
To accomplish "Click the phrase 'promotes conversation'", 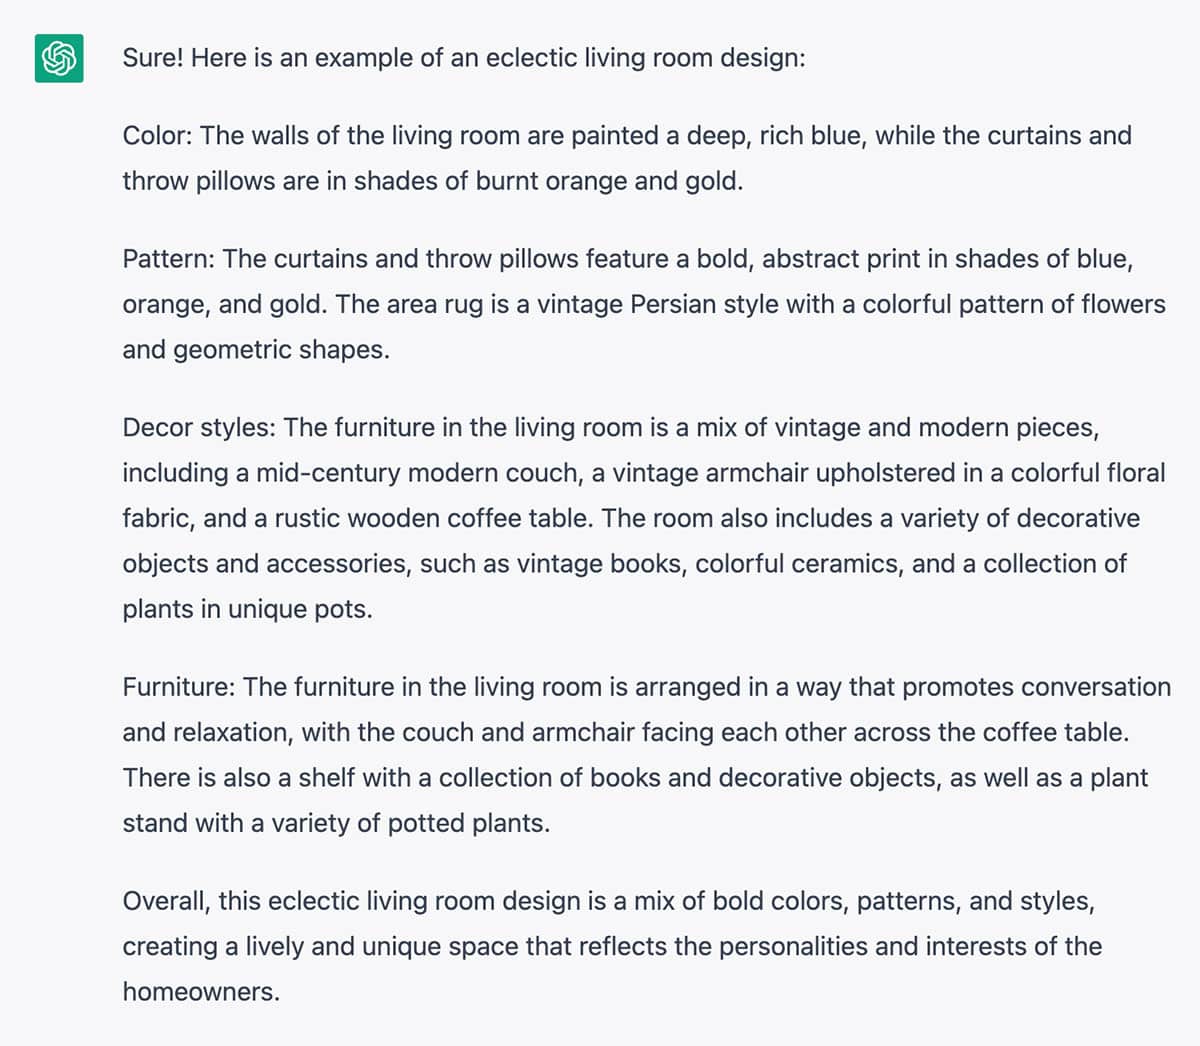I will (x=1036, y=687).
